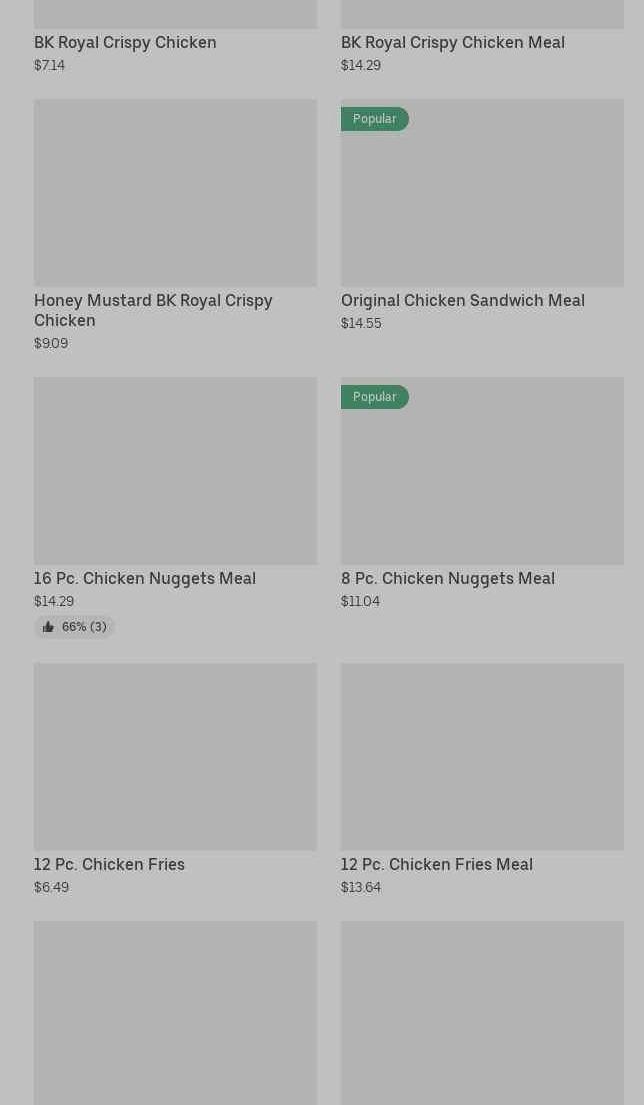Click the $13.64 price label

click(x=360, y=887)
